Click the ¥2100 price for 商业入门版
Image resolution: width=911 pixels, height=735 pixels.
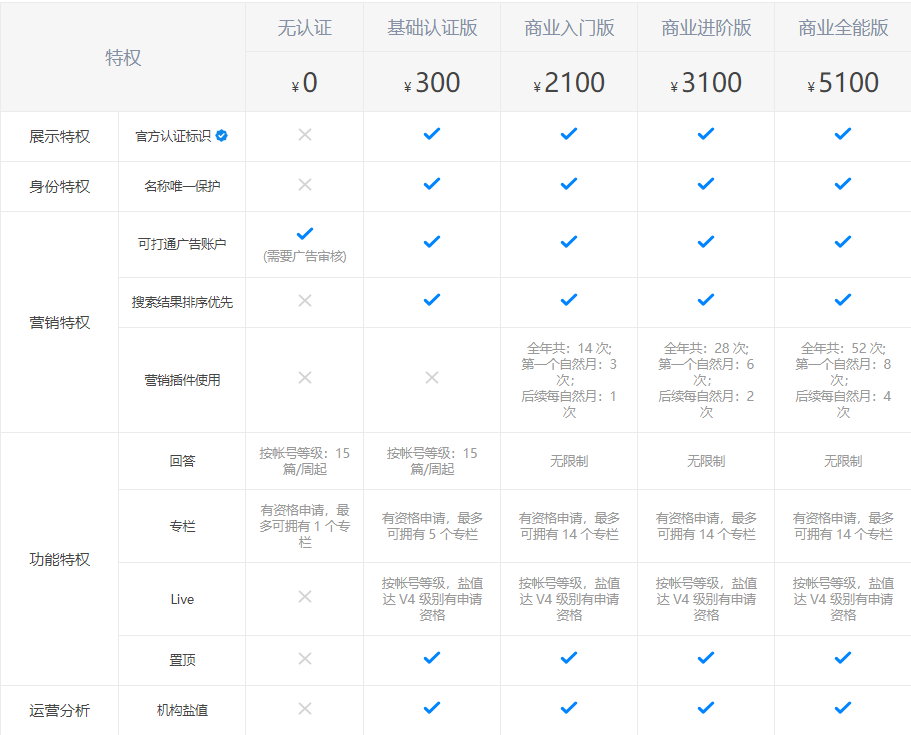tap(569, 83)
